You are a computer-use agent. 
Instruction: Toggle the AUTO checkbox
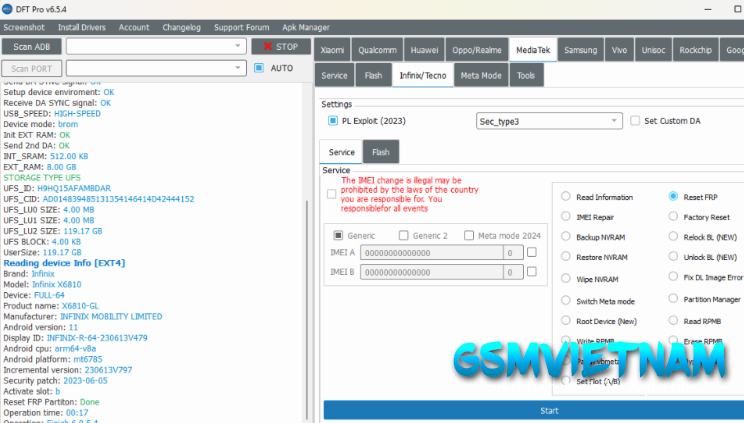click(259, 68)
